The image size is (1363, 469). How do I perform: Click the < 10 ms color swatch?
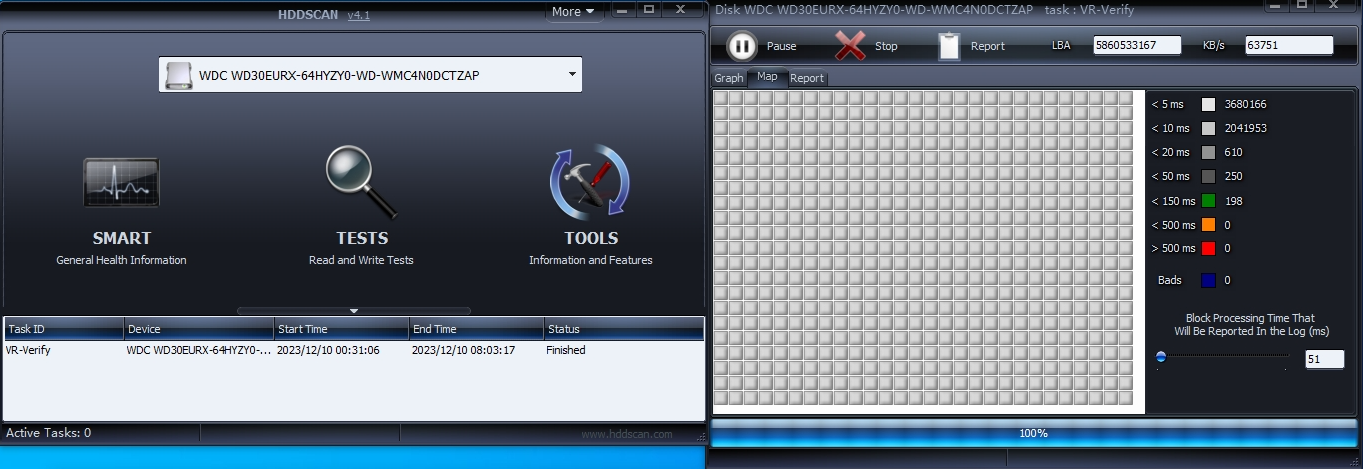pyautogui.click(x=1208, y=128)
